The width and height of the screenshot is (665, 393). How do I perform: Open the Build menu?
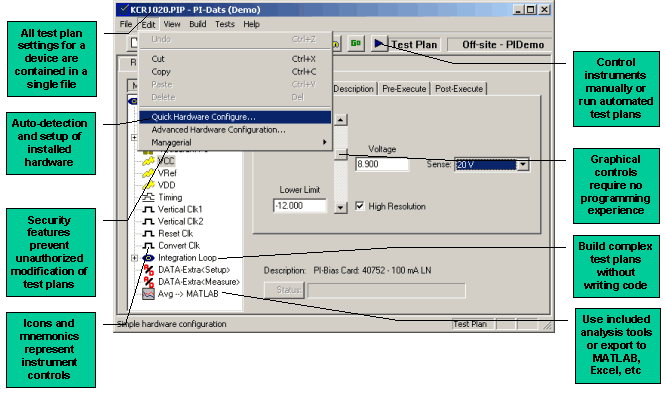tap(198, 24)
